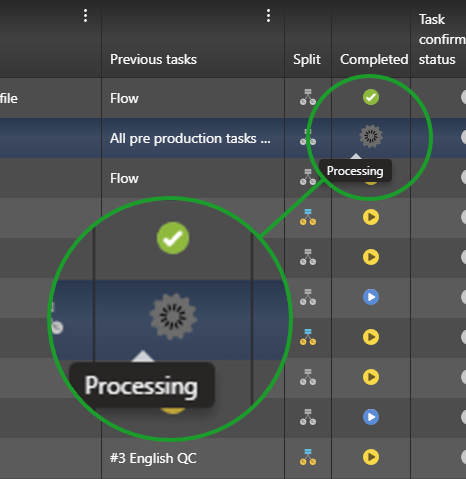
Task: Click the Previous tasks column header
Action: 153,59
